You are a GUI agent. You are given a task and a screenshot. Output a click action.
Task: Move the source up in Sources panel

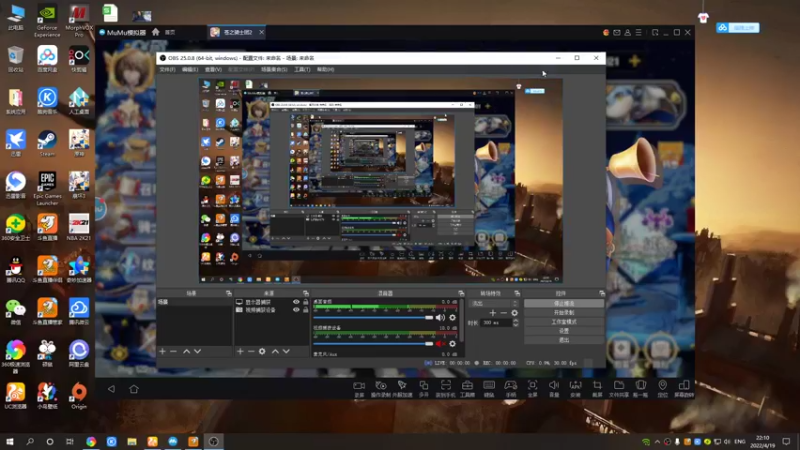point(275,352)
